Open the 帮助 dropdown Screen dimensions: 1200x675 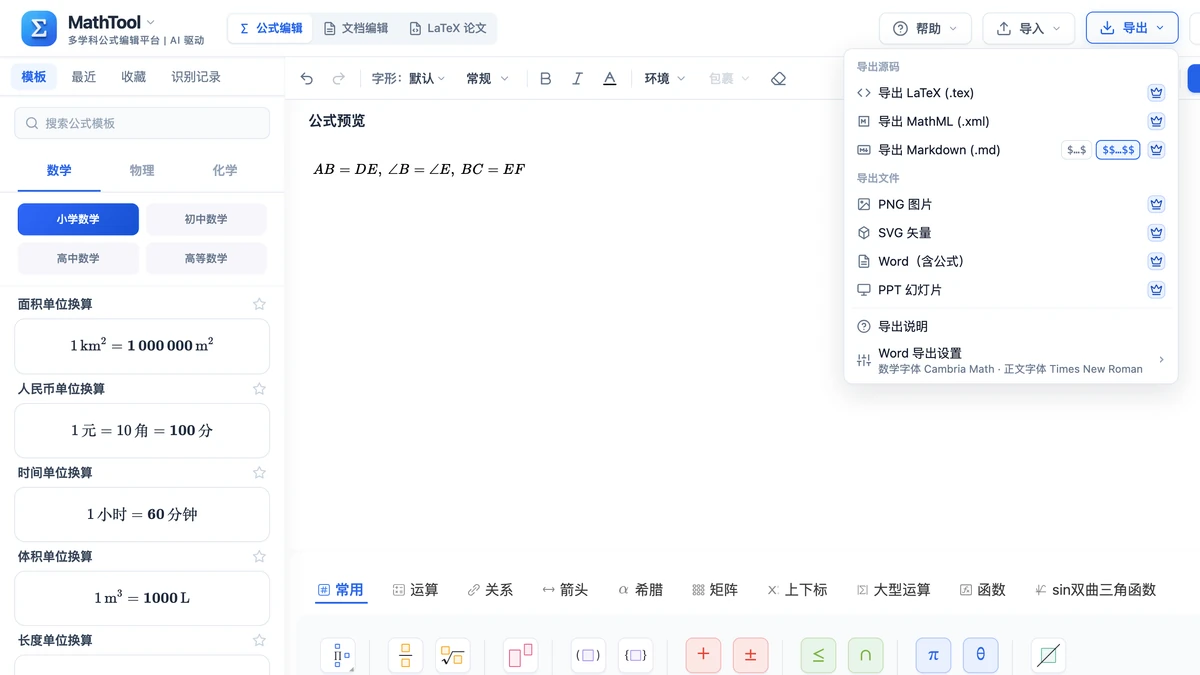pos(925,29)
